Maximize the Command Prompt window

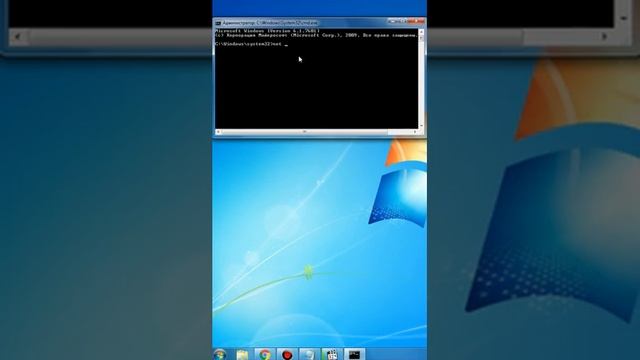coord(402,21)
